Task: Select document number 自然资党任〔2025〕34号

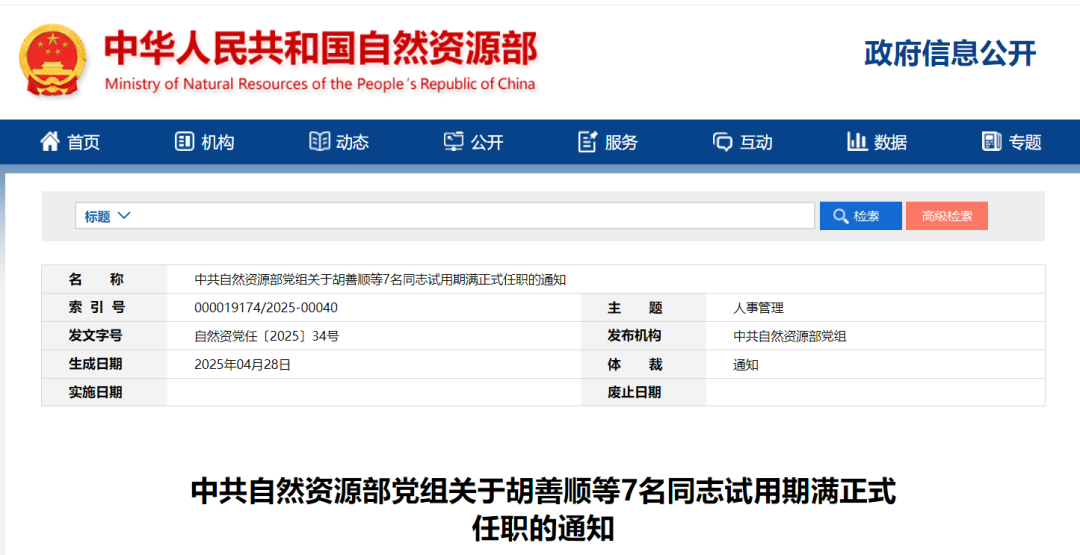Action: click(x=267, y=336)
